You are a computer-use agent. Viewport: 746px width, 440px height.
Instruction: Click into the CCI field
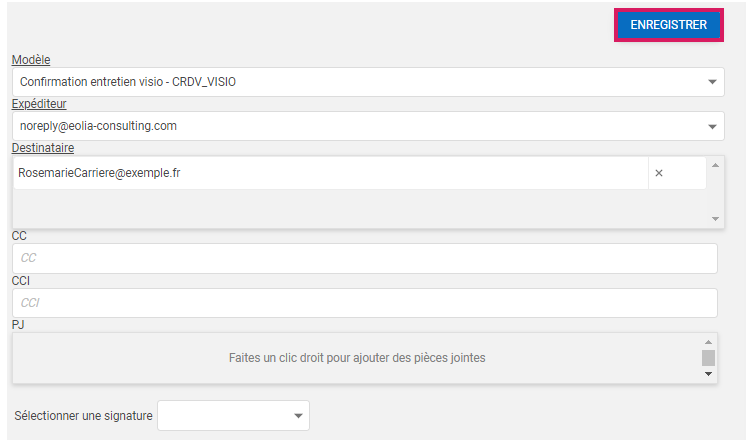(364, 302)
